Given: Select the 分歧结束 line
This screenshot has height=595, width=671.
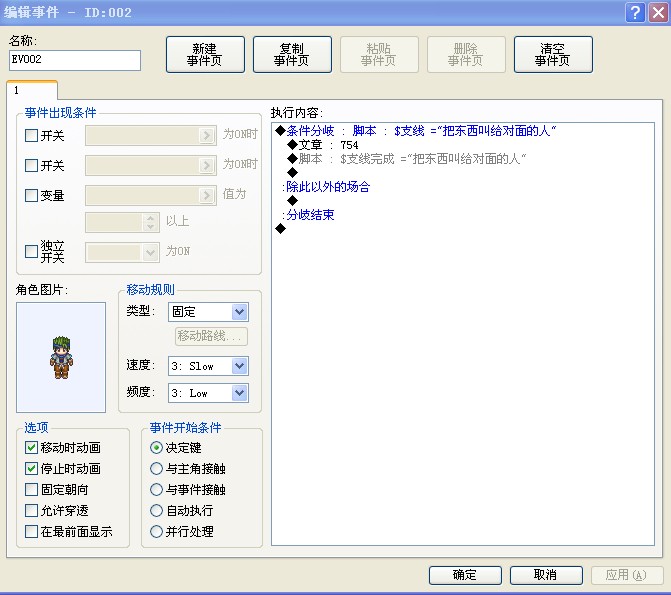Looking at the screenshot, I should click(x=308, y=215).
